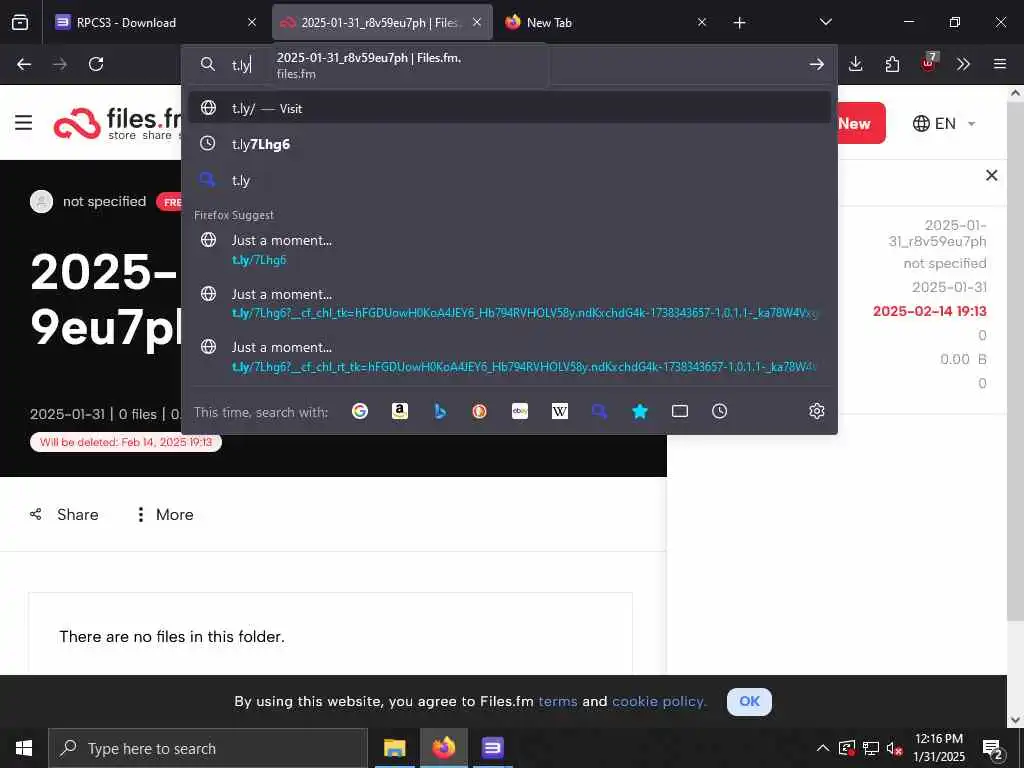This screenshot has width=1024, height=768.
Task: Select the t.ly search suggestion
Action: tap(509, 180)
